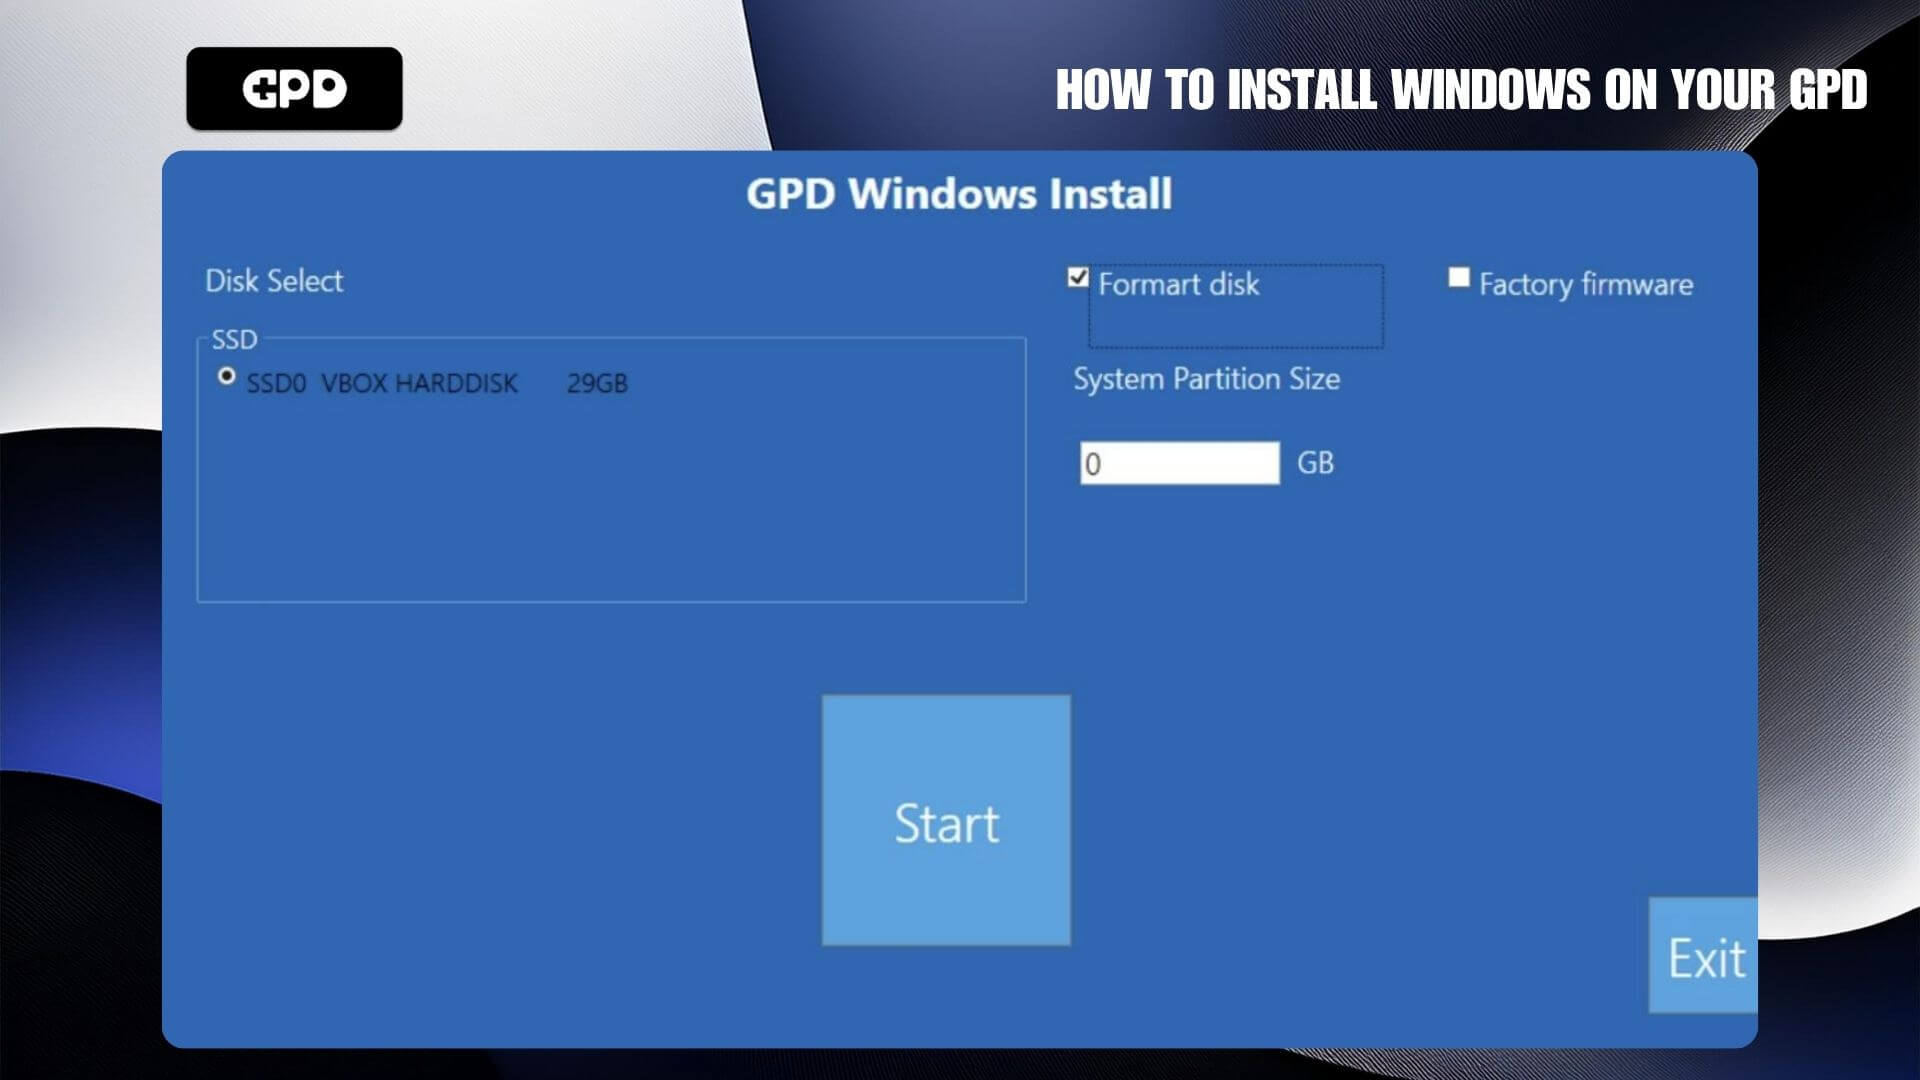The image size is (1920, 1080).
Task: Click the GPD Windows Install heading
Action: pos(959,194)
